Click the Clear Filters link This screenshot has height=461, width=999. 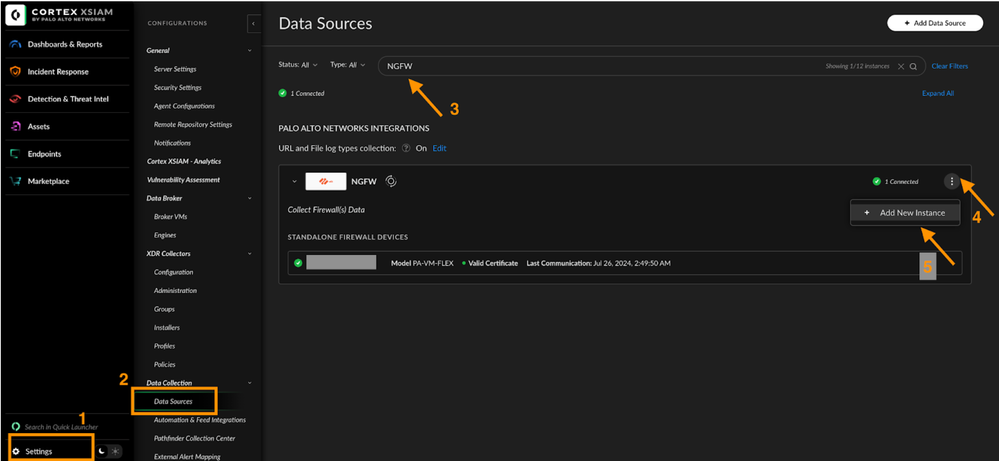tap(949, 66)
